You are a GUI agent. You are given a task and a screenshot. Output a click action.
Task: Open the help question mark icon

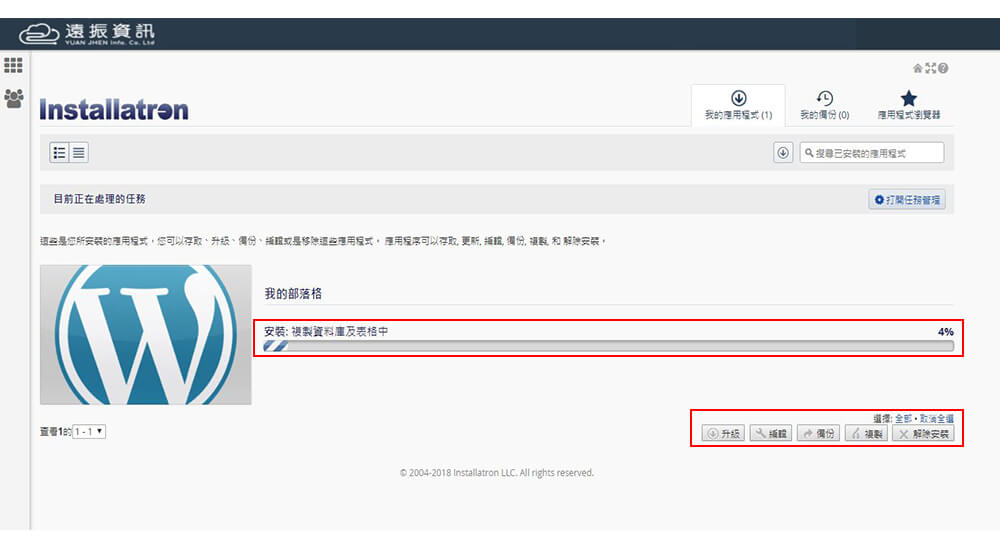(x=943, y=68)
